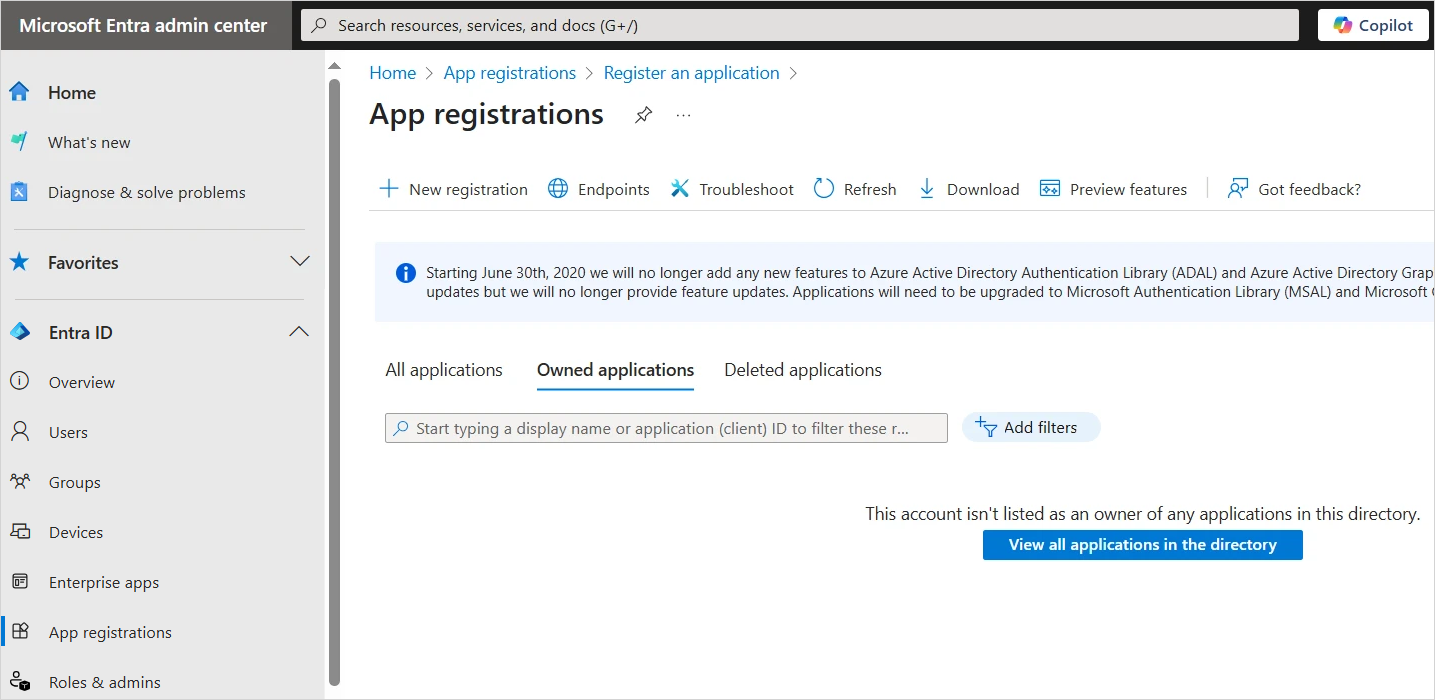Click View all applications in the directory
The image size is (1435, 700).
tap(1142, 545)
